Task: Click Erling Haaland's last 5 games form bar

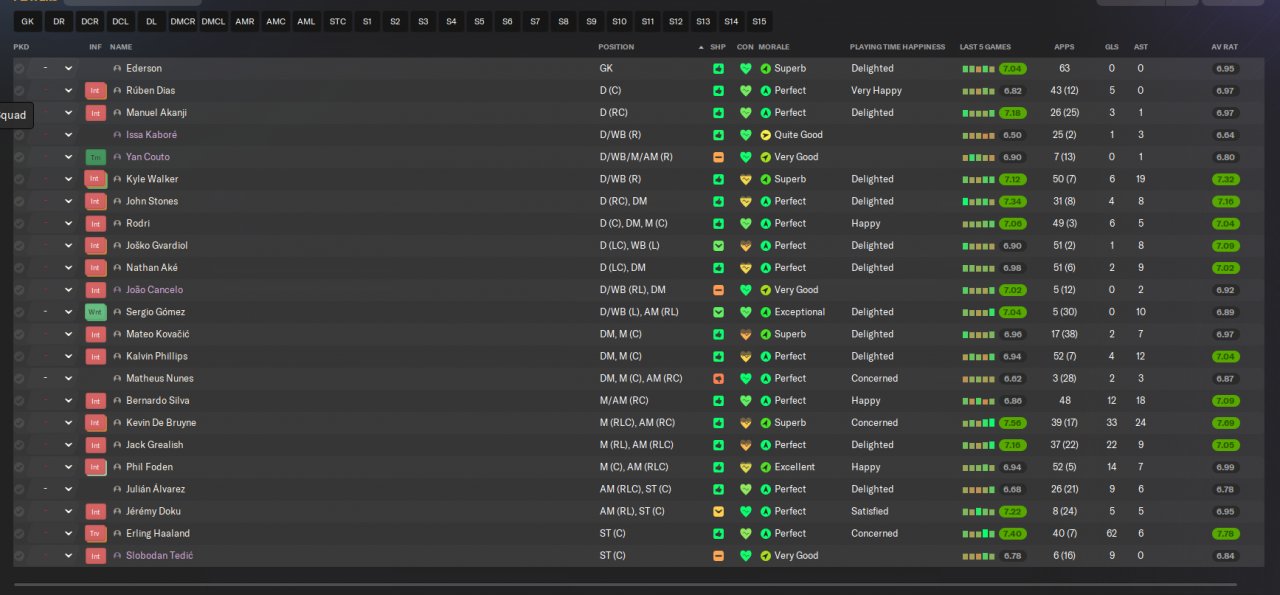Action: (x=979, y=534)
